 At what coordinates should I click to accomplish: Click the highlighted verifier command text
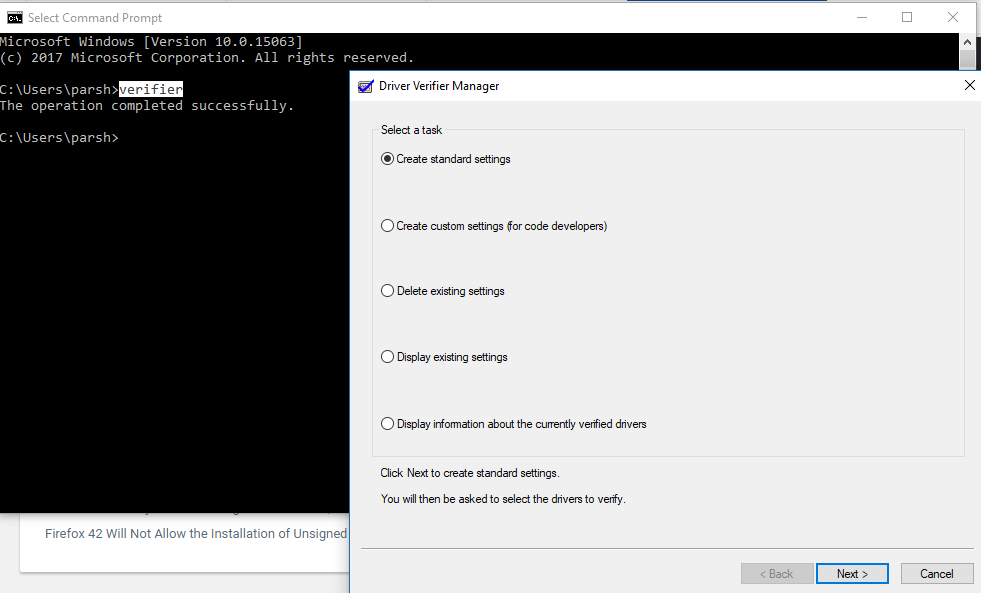[x=150, y=89]
